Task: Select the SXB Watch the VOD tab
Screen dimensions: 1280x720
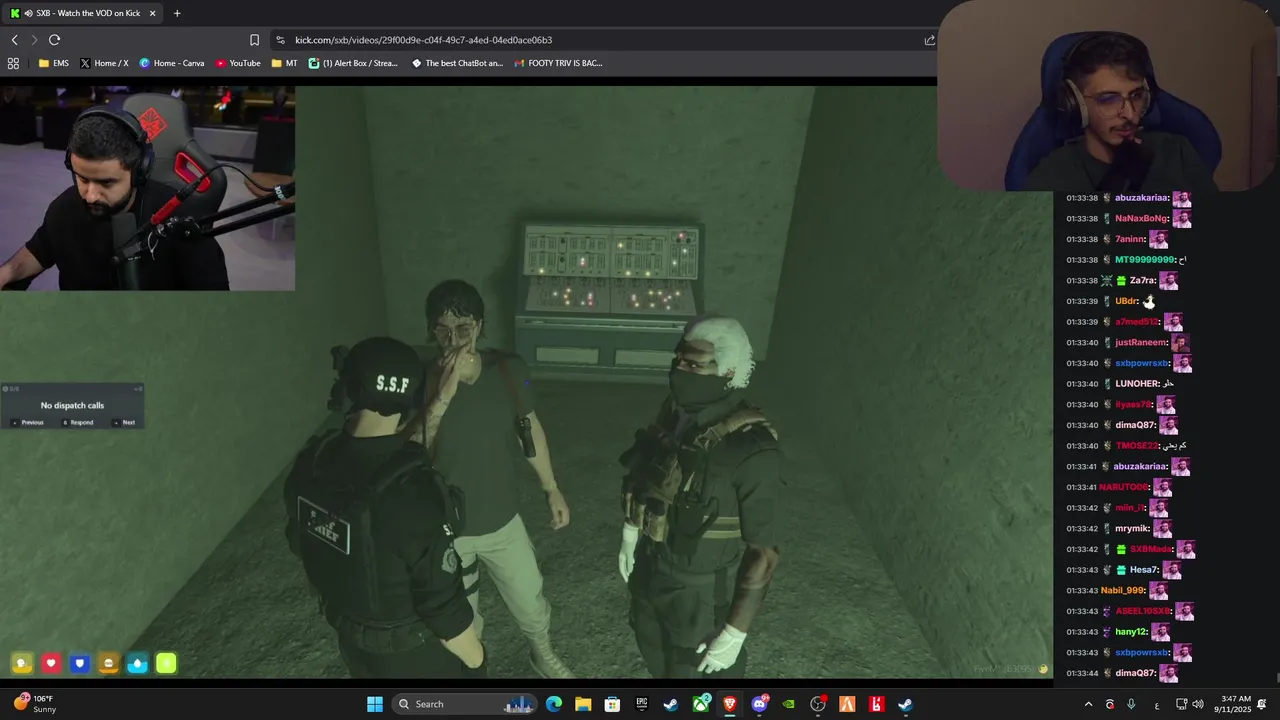Action: [84, 13]
